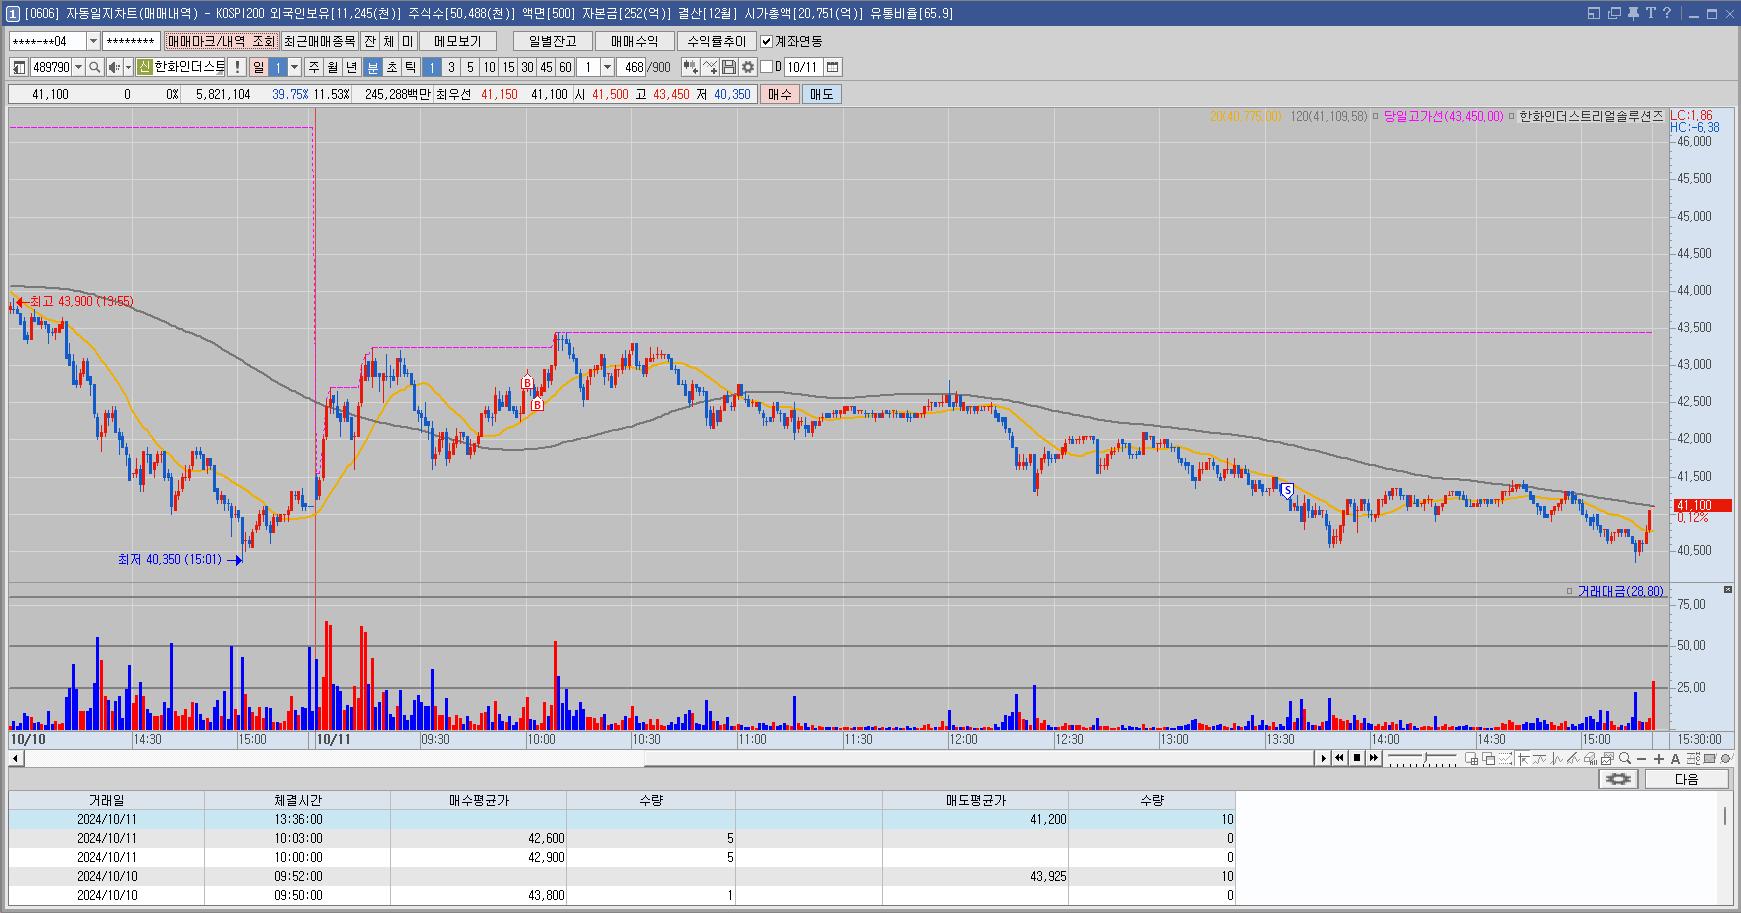Viewport: 1741px width, 913px height.
Task: Click the red 매수 buy button
Action: tap(779, 94)
